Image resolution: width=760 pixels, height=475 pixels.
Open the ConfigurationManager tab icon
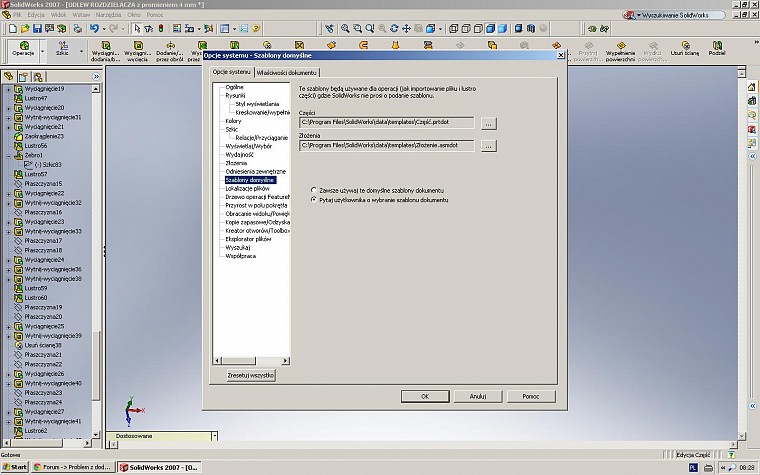38,77
